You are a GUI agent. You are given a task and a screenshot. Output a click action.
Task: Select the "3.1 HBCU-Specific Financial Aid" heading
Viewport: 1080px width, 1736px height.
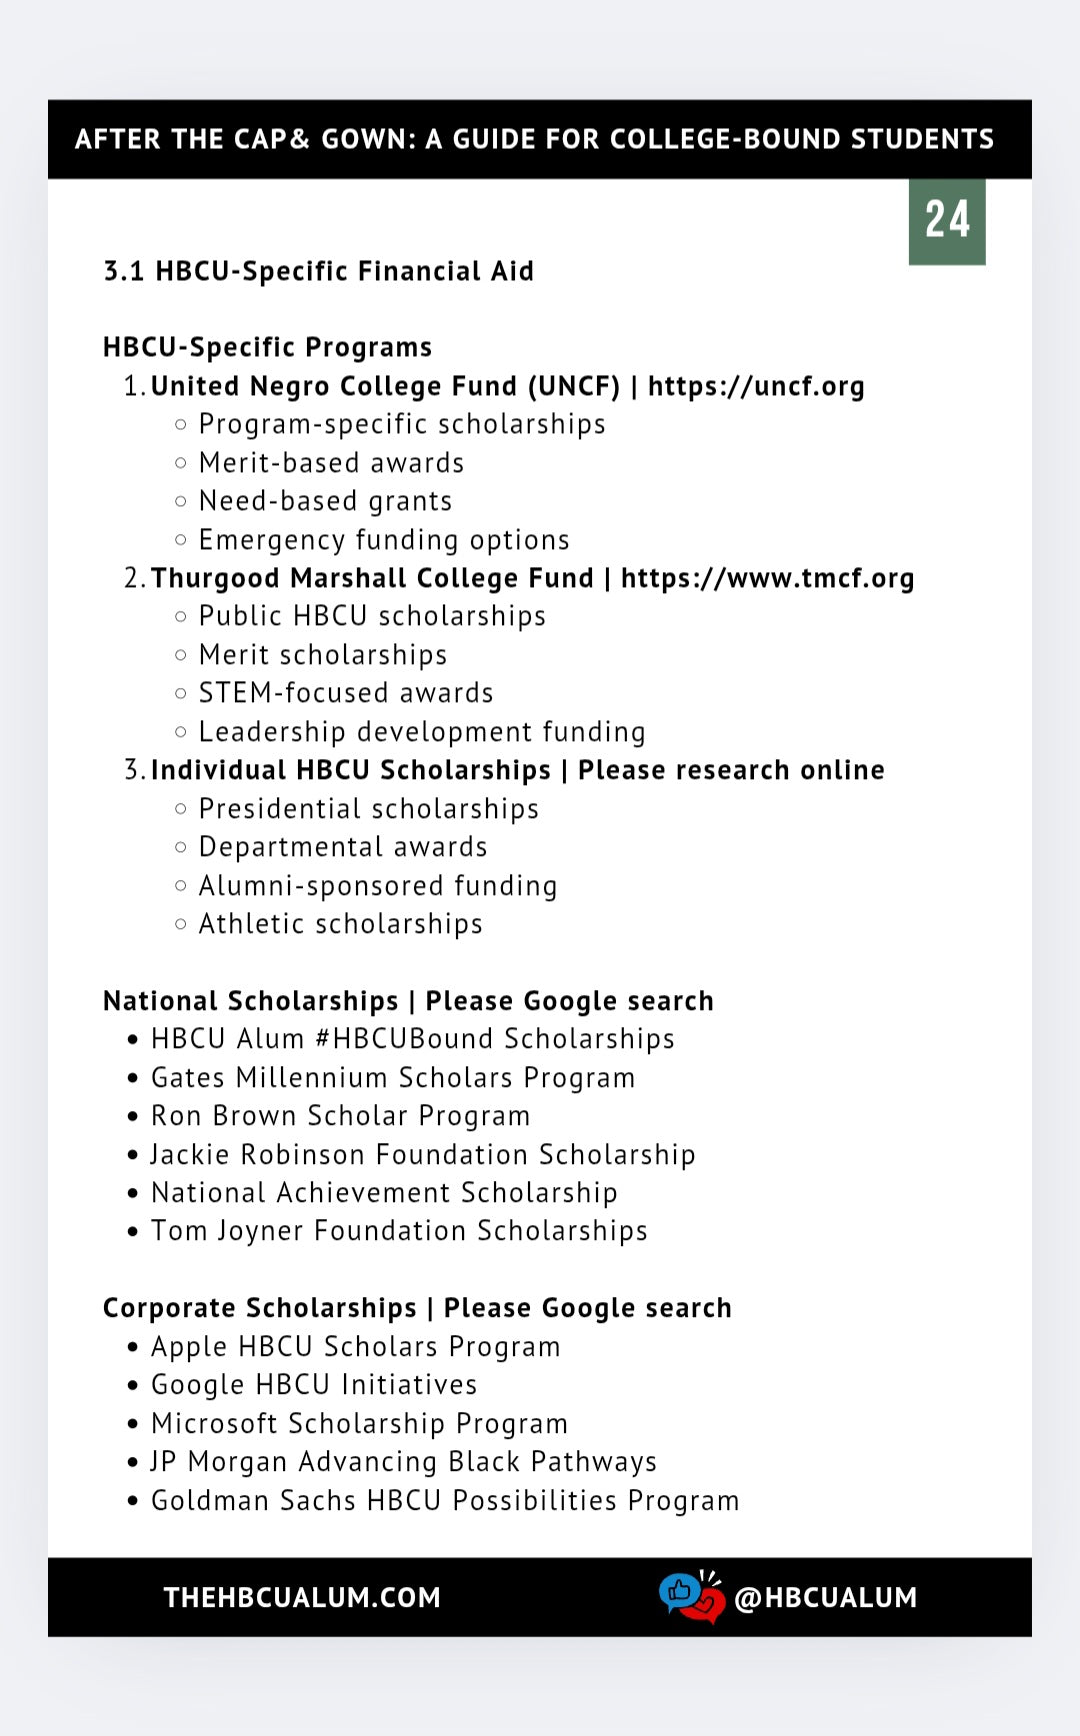(x=319, y=271)
